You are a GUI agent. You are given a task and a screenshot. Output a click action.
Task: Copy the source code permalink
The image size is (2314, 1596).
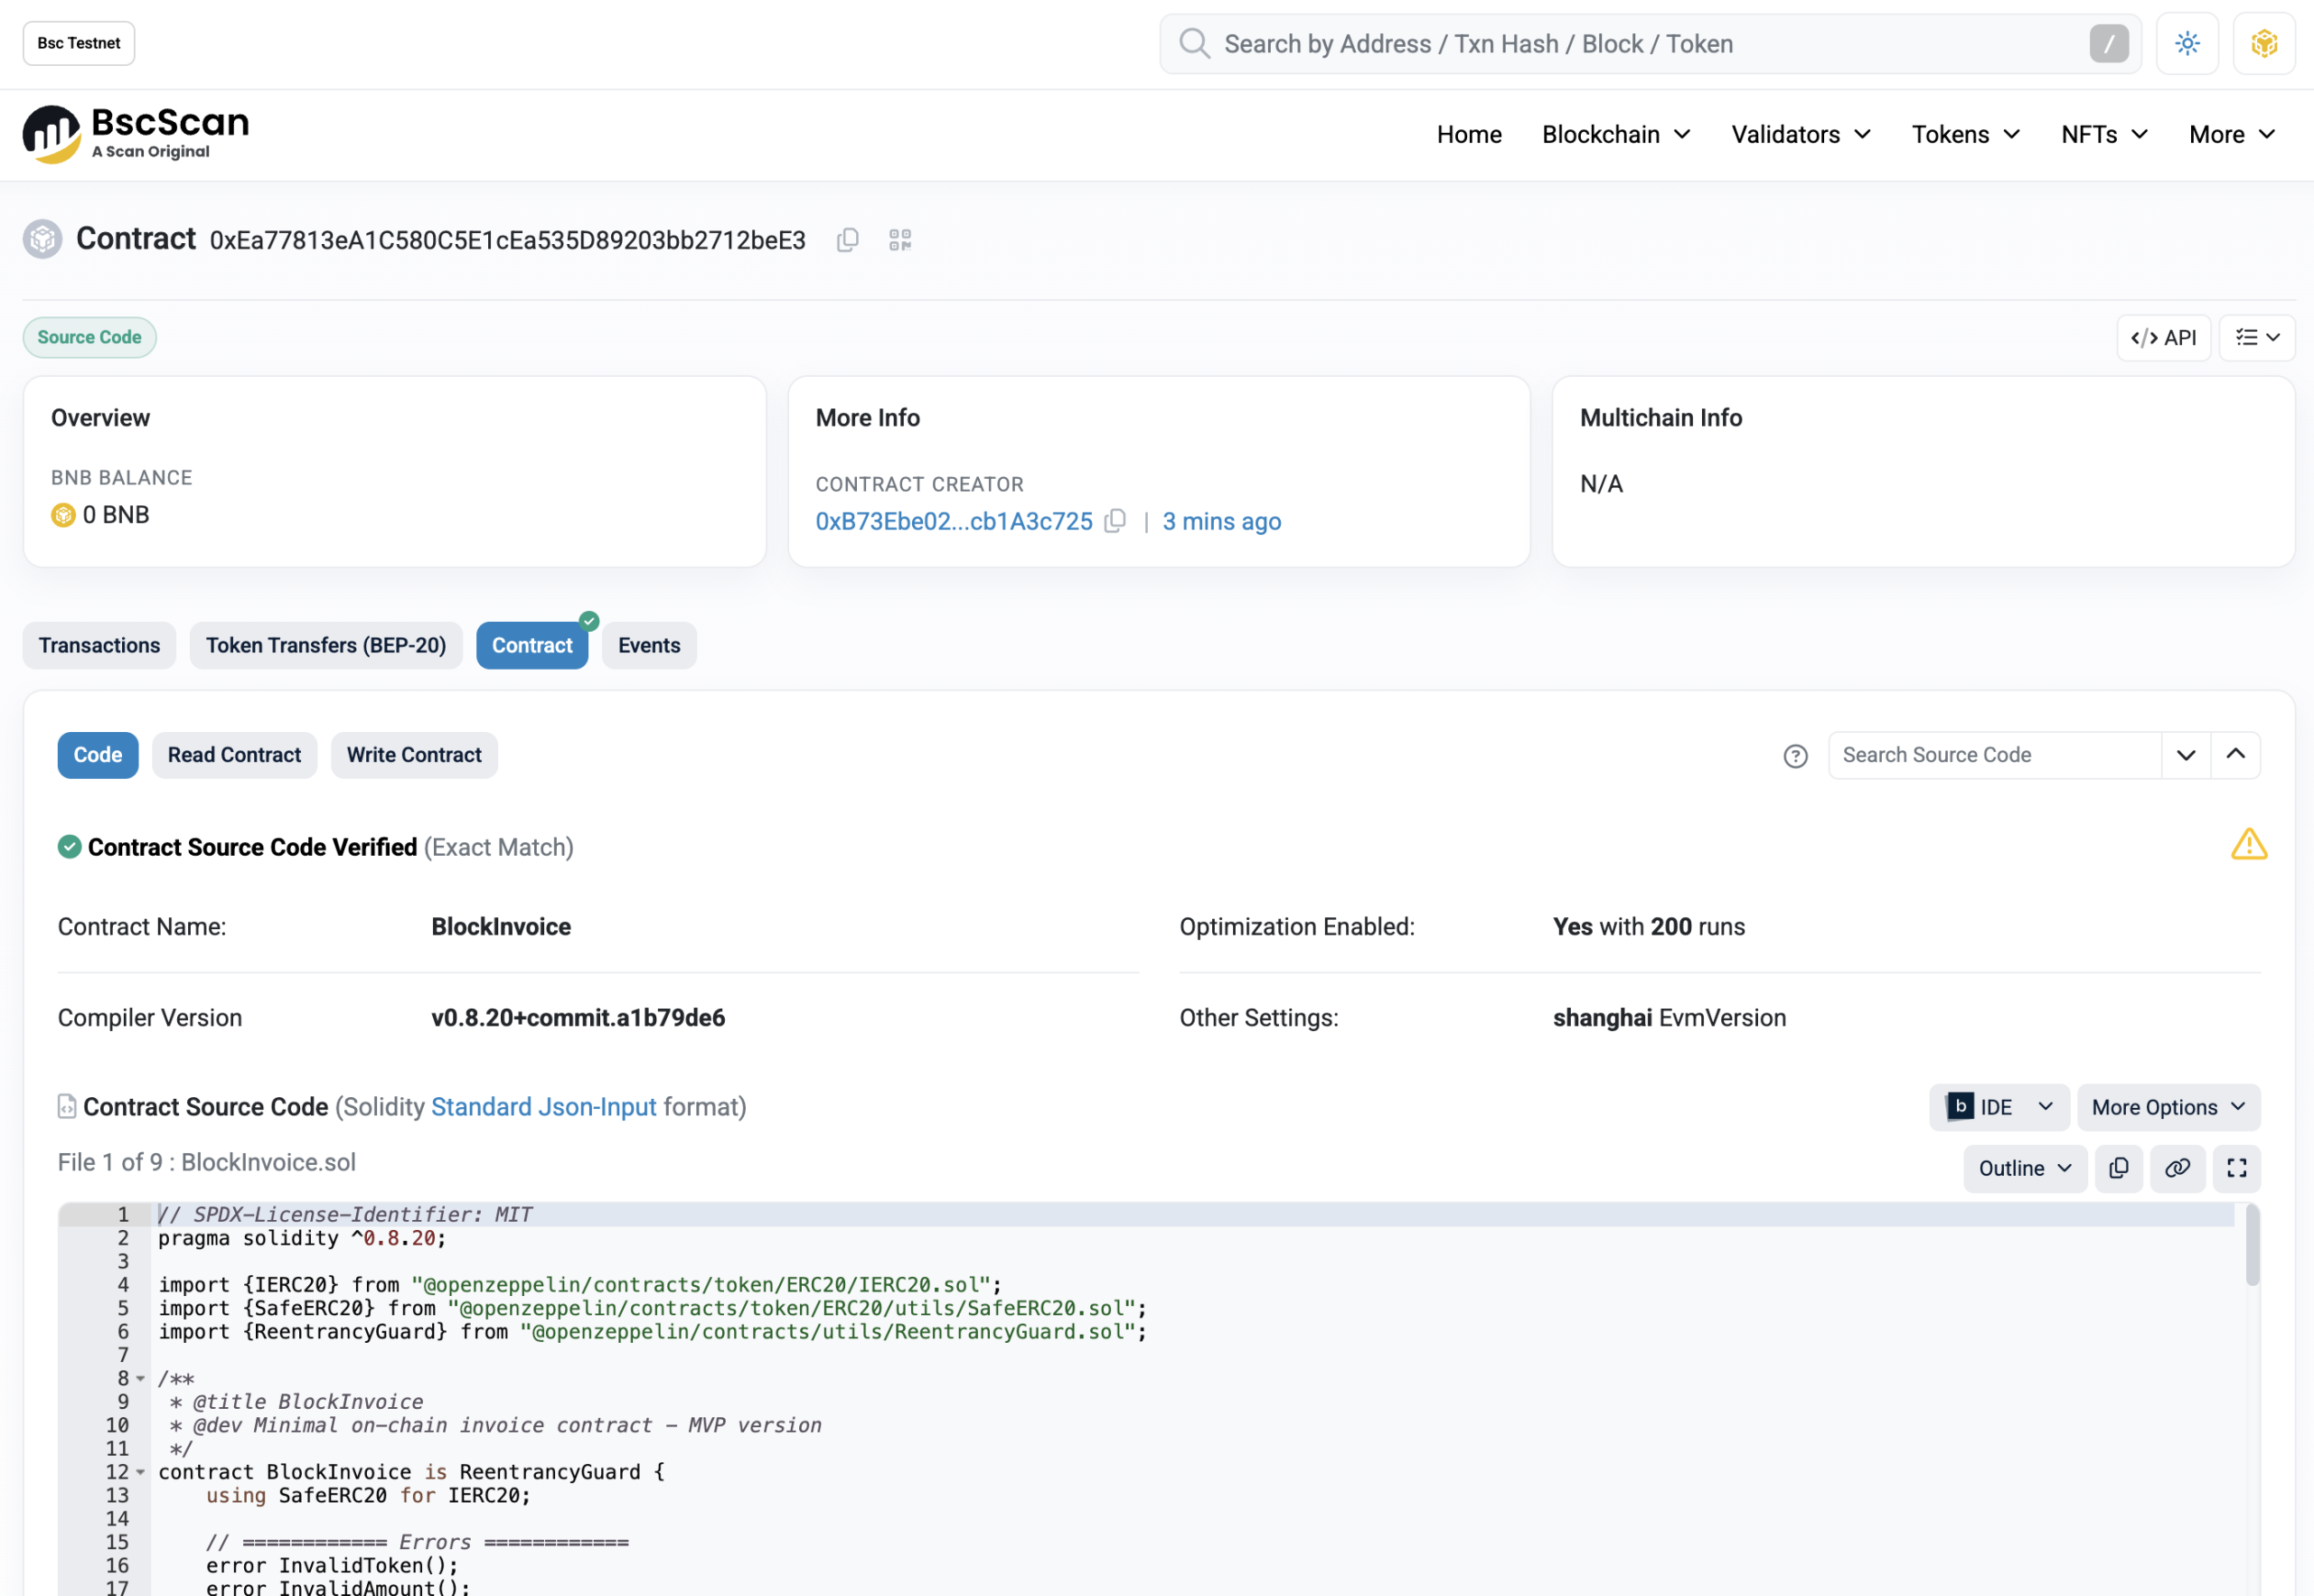[x=2177, y=1168]
